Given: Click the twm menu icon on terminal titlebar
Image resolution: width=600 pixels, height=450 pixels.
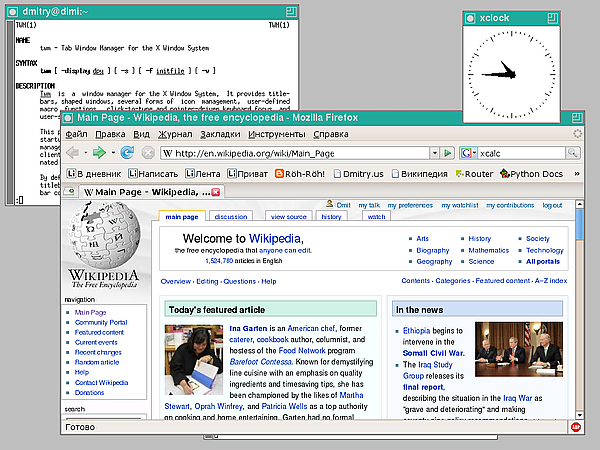Looking at the screenshot, I should [13, 12].
